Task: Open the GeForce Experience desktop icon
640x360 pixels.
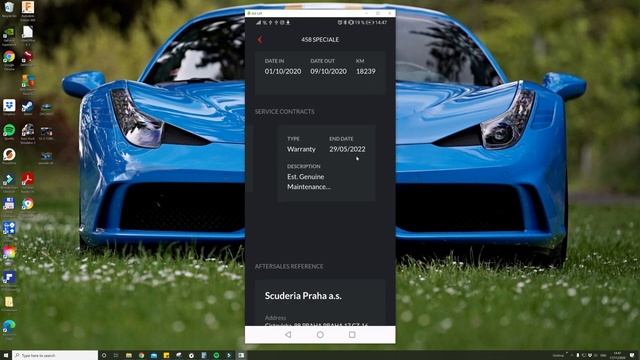Action: 9,35
